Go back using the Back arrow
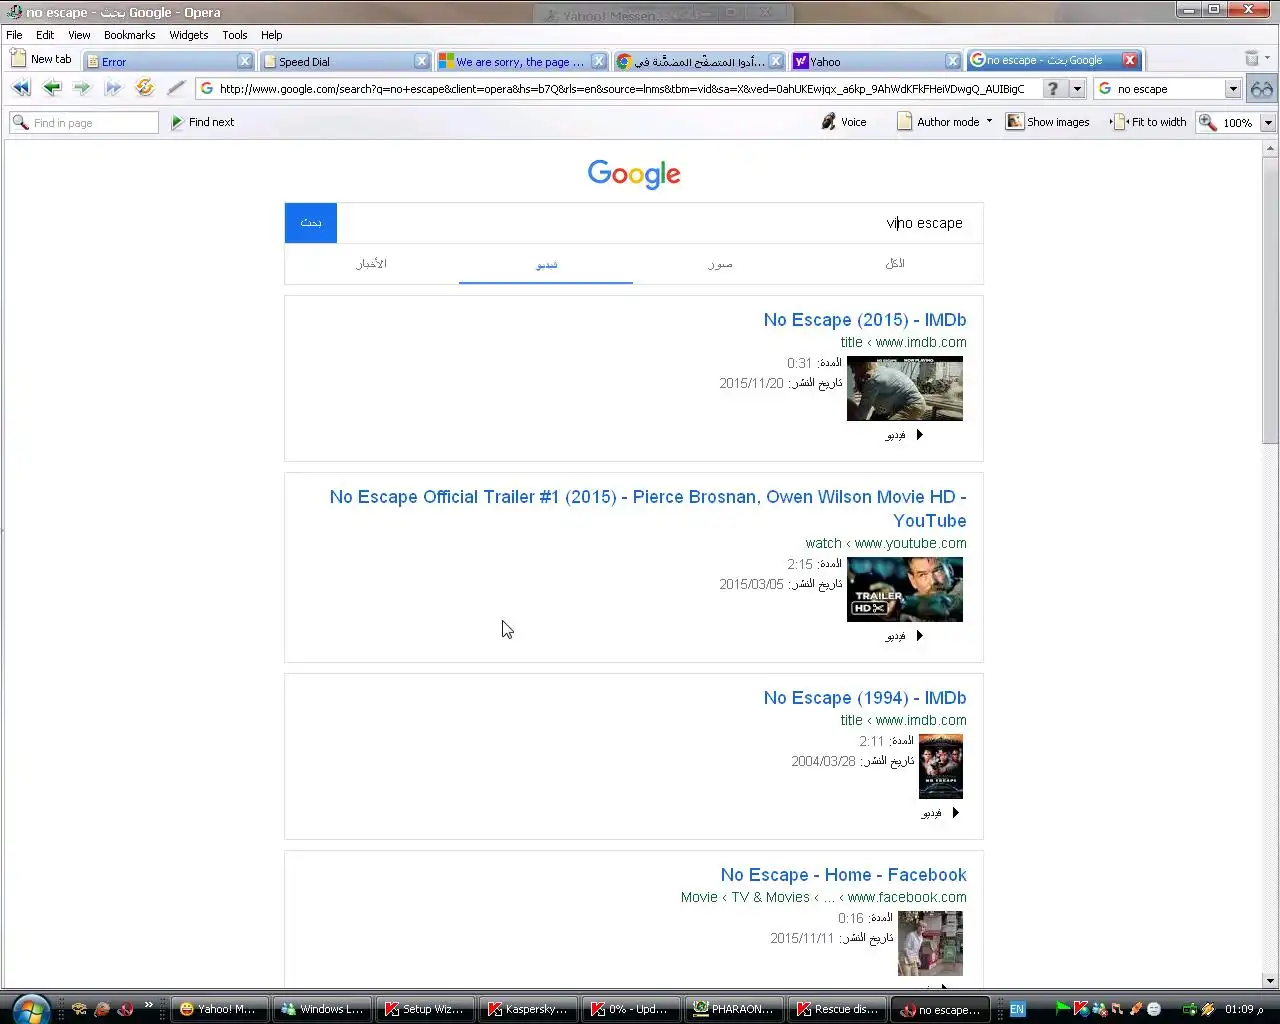This screenshot has height=1024, width=1280. 52,88
